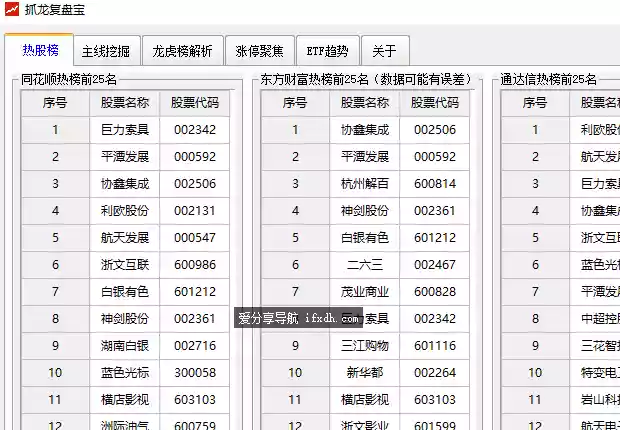Image resolution: width=620 pixels, height=430 pixels.
Task: Select 协鑫集成 in 东方财富 list
Action: 365,130
